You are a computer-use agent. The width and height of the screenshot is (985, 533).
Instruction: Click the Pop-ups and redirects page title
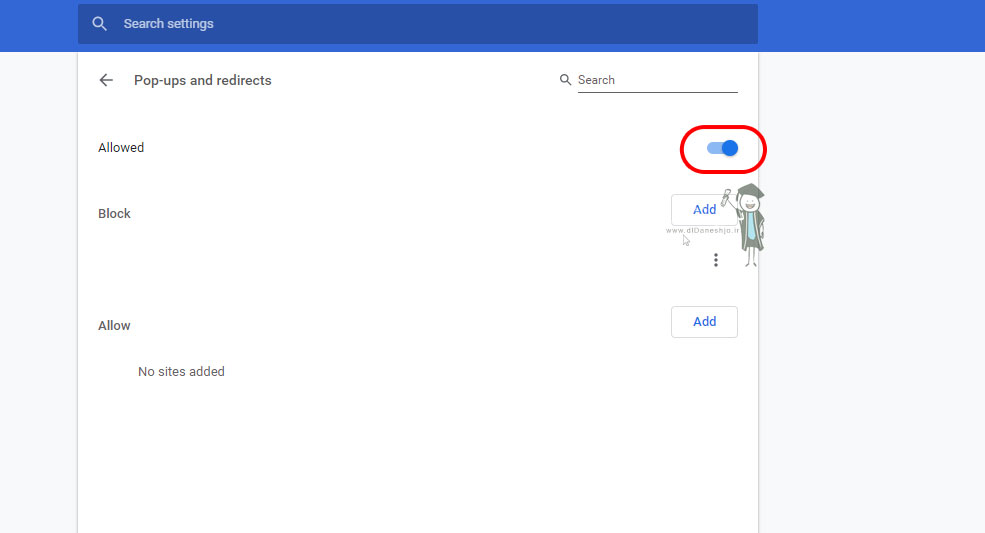pyautogui.click(x=203, y=80)
